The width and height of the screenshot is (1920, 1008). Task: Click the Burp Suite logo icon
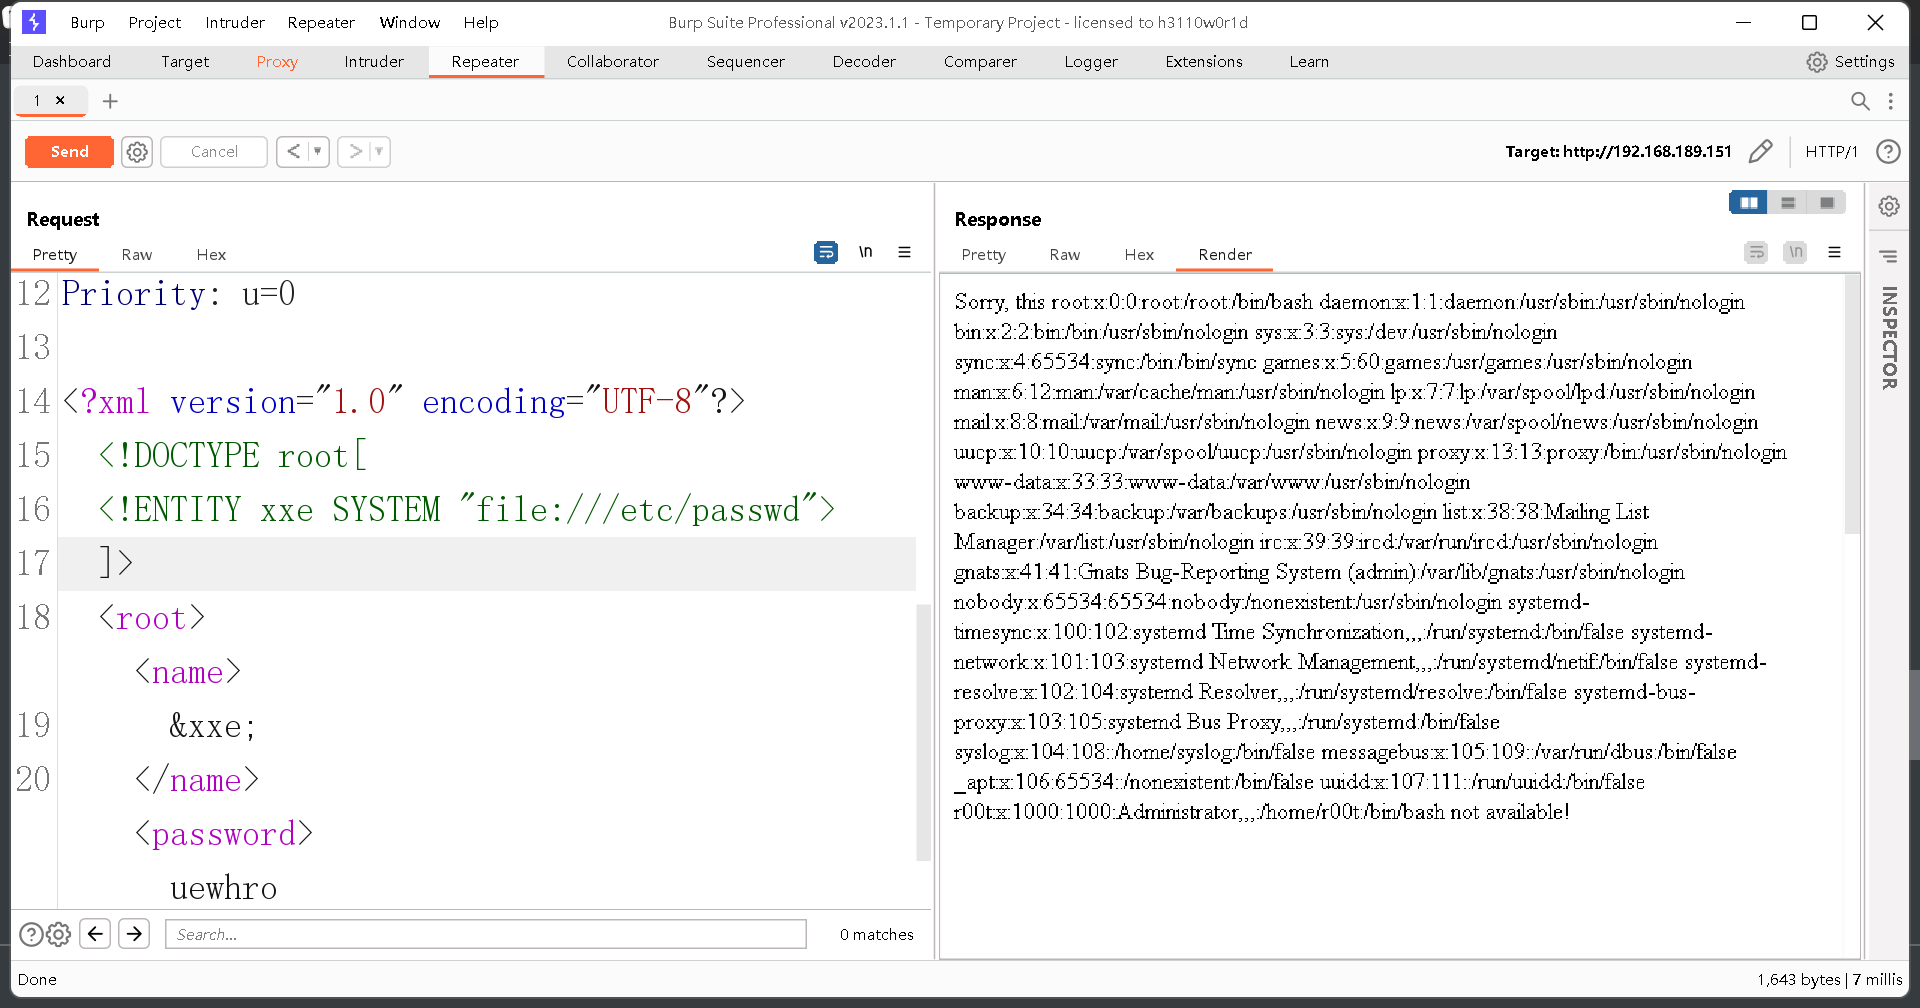pyautogui.click(x=34, y=22)
